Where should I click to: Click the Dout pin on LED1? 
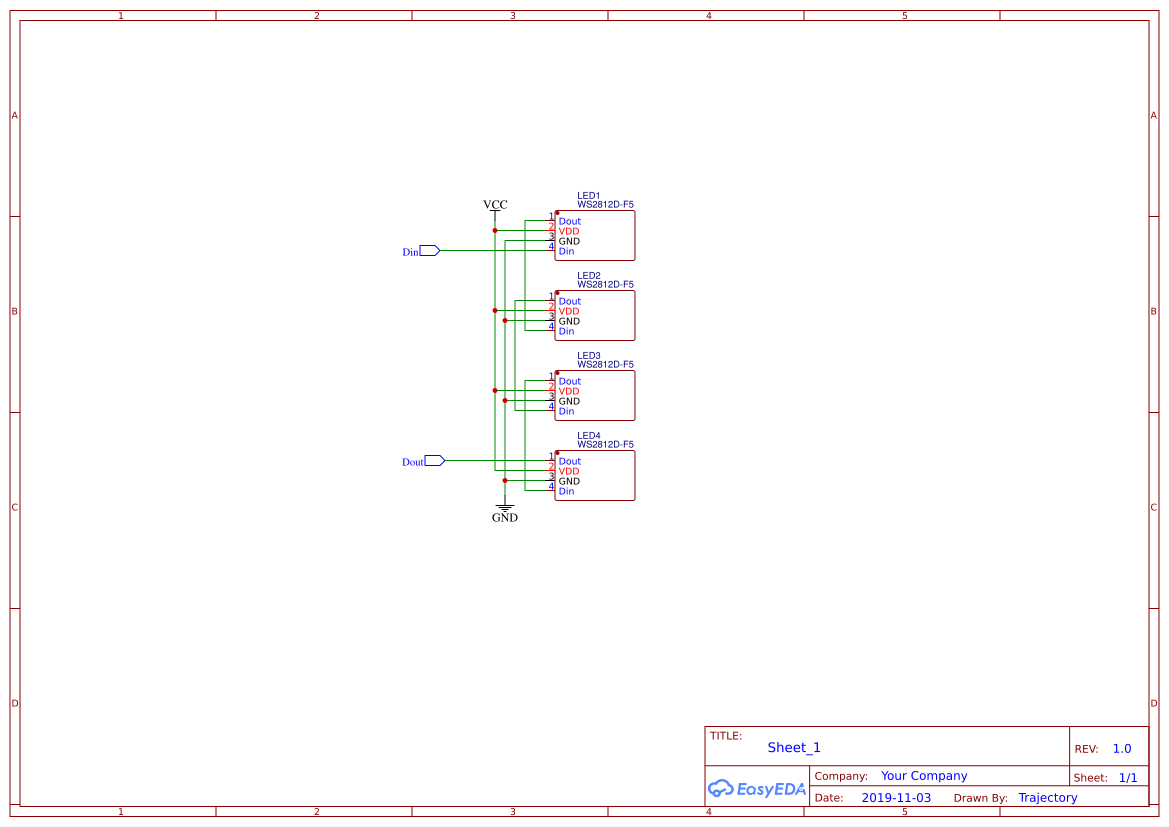pyautogui.click(x=569, y=221)
